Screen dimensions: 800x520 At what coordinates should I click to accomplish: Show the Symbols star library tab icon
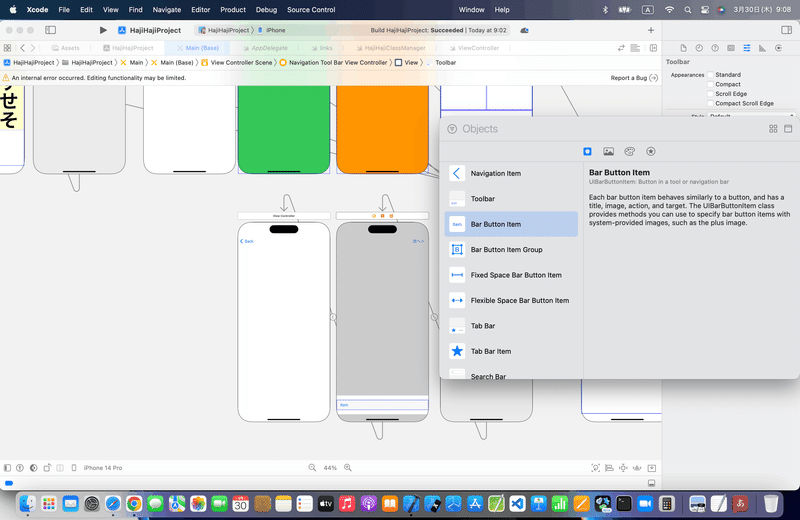(651, 152)
